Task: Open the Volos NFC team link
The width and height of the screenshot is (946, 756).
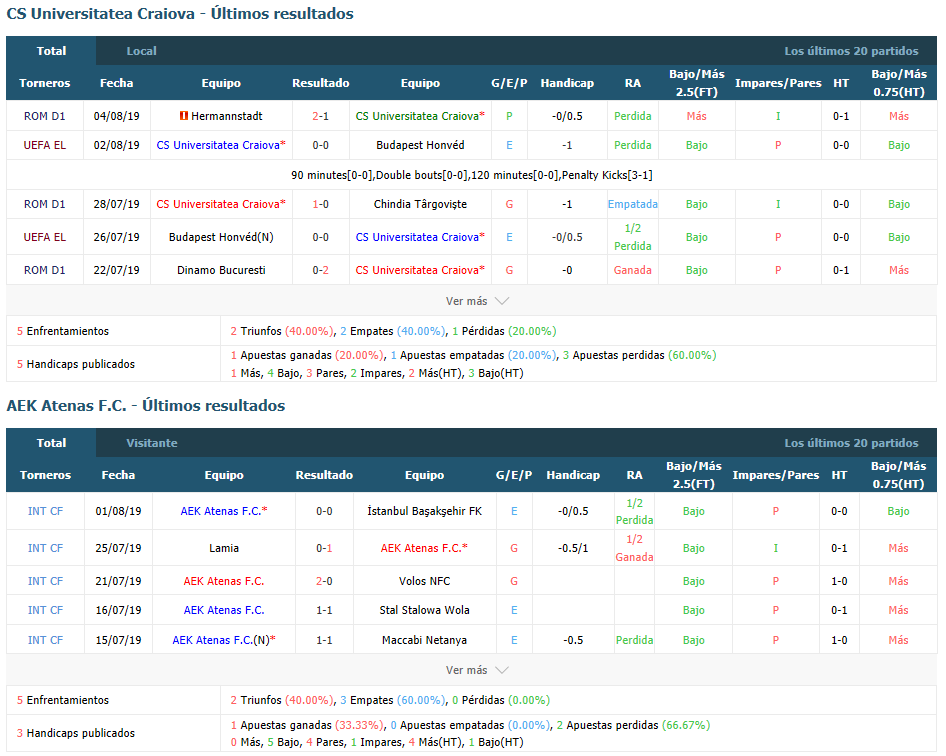Action: 424,581
